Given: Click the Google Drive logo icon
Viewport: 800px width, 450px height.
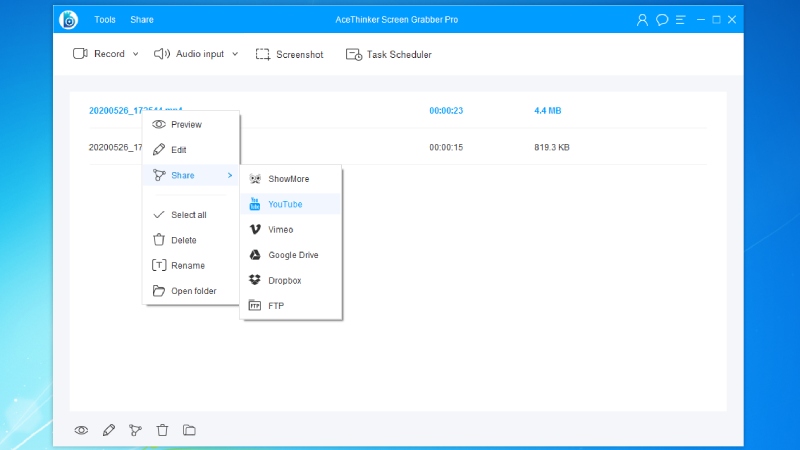Looking at the screenshot, I should 255,255.
